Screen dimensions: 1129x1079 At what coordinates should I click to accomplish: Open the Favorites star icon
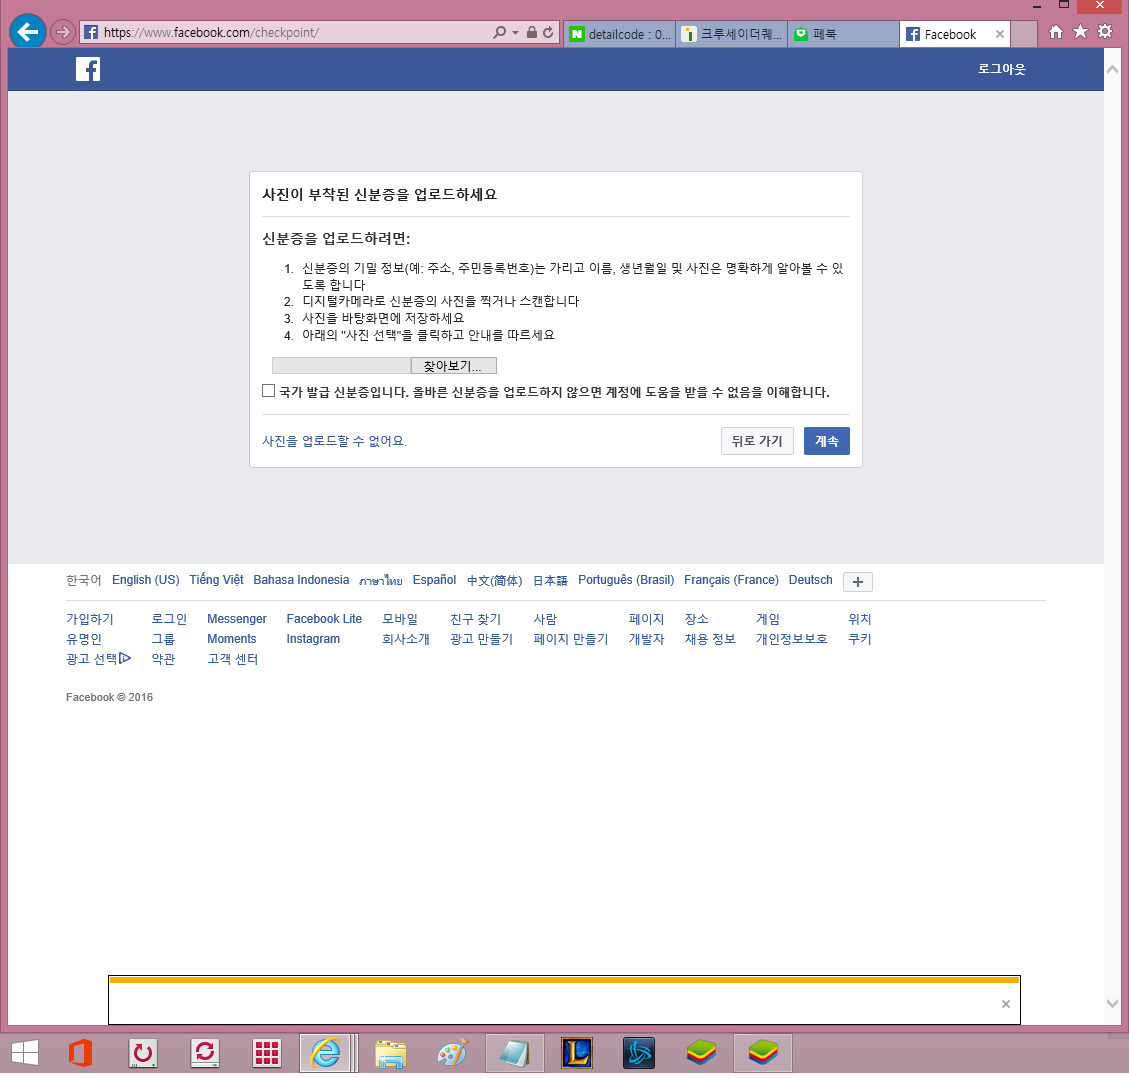(x=1081, y=32)
